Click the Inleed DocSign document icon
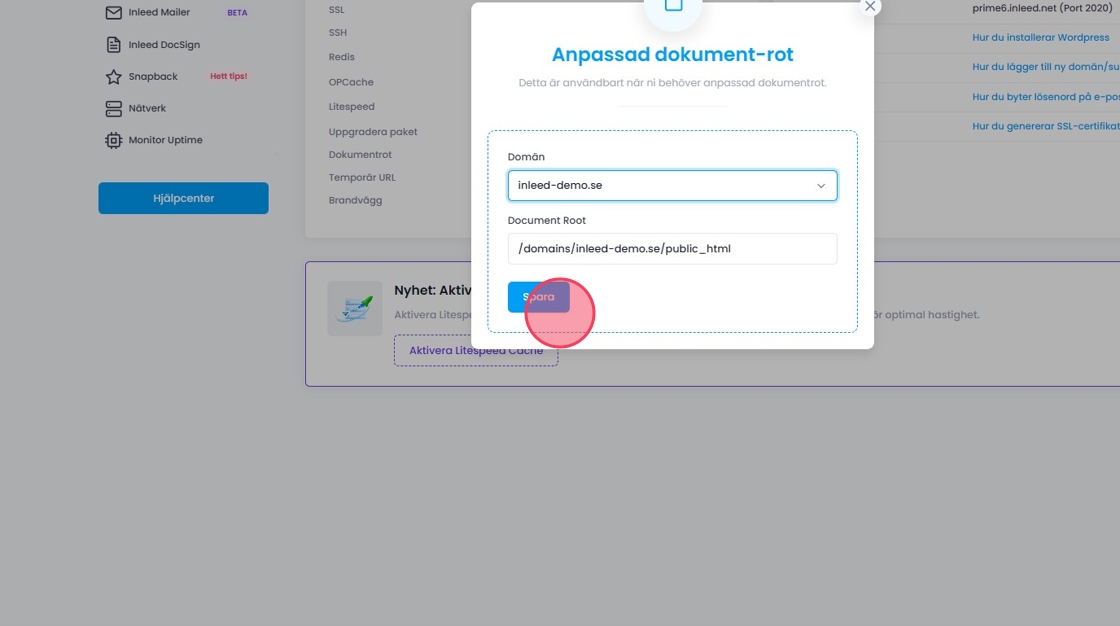Image resolution: width=1120 pixels, height=626 pixels. coord(113,45)
